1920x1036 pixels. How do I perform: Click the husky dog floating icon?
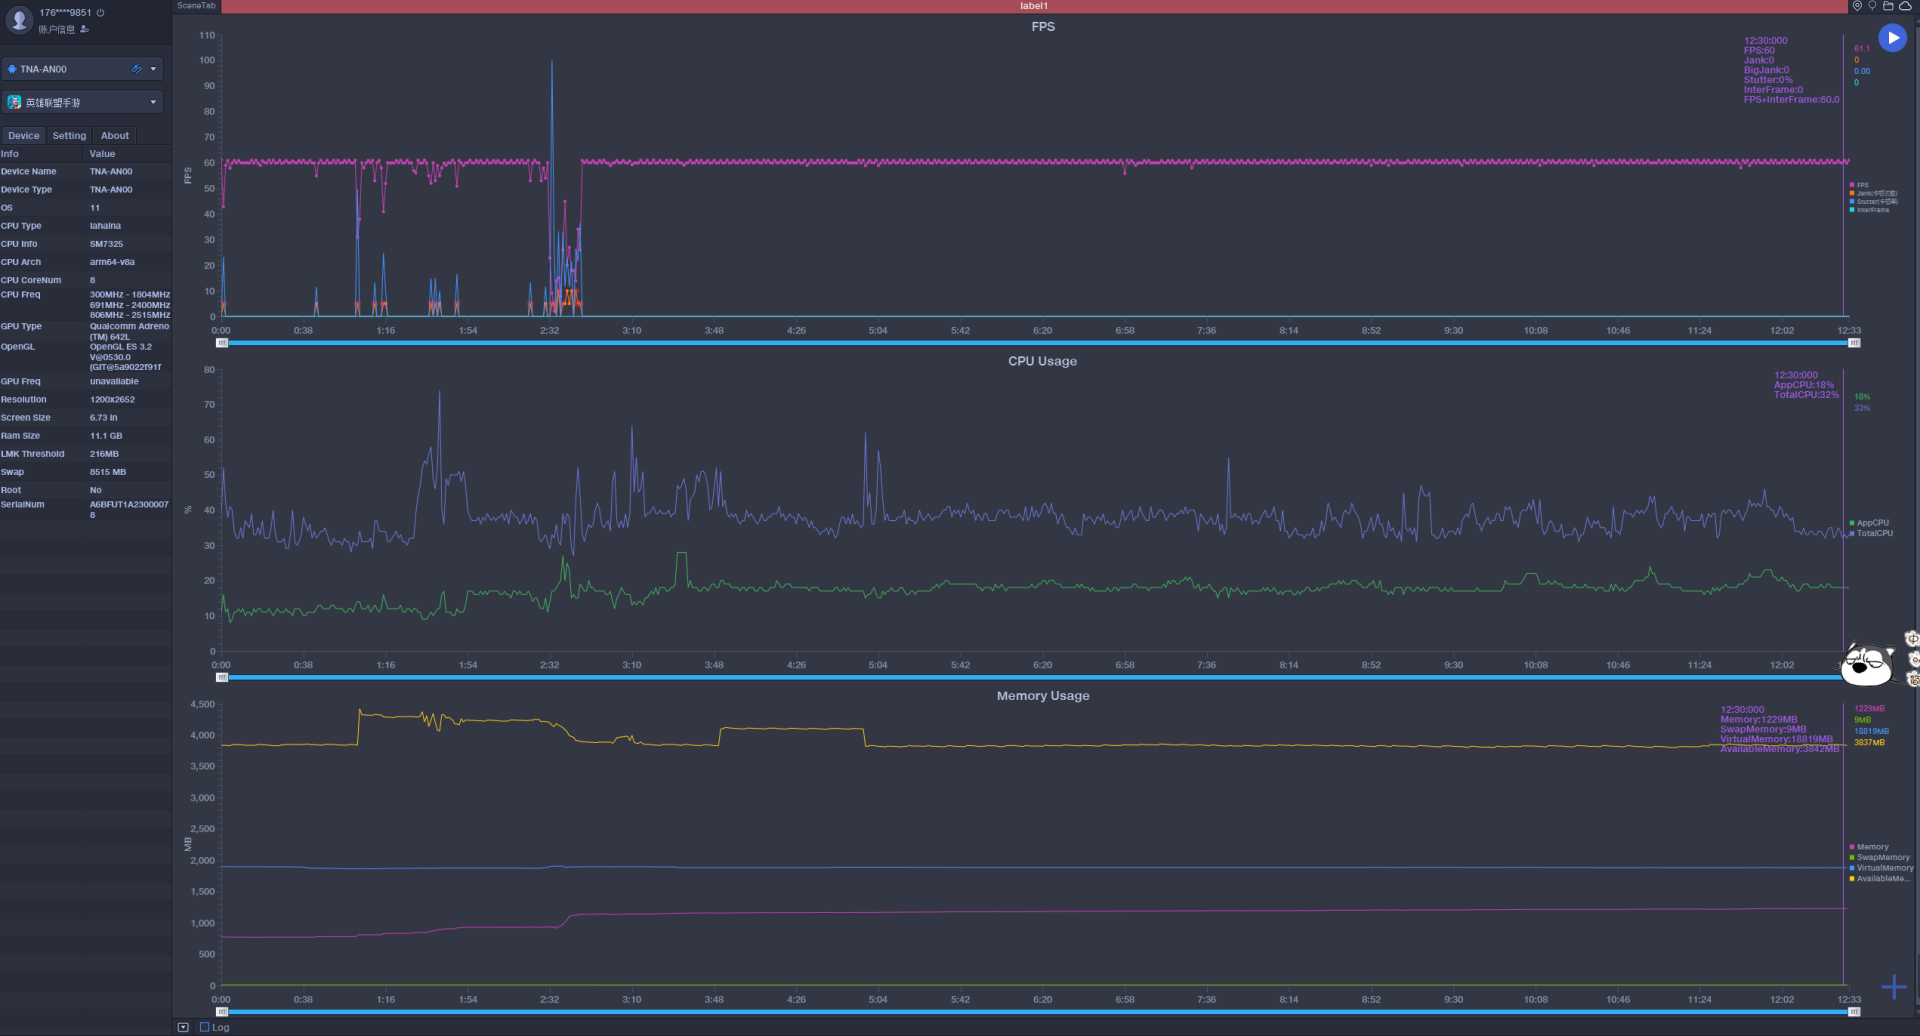[x=1868, y=664]
